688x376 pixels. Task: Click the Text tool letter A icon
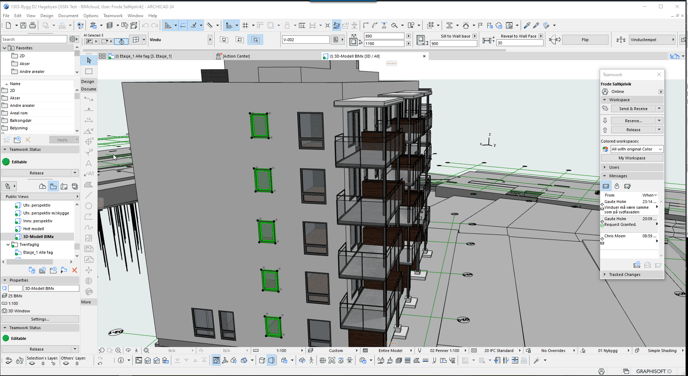click(x=89, y=163)
